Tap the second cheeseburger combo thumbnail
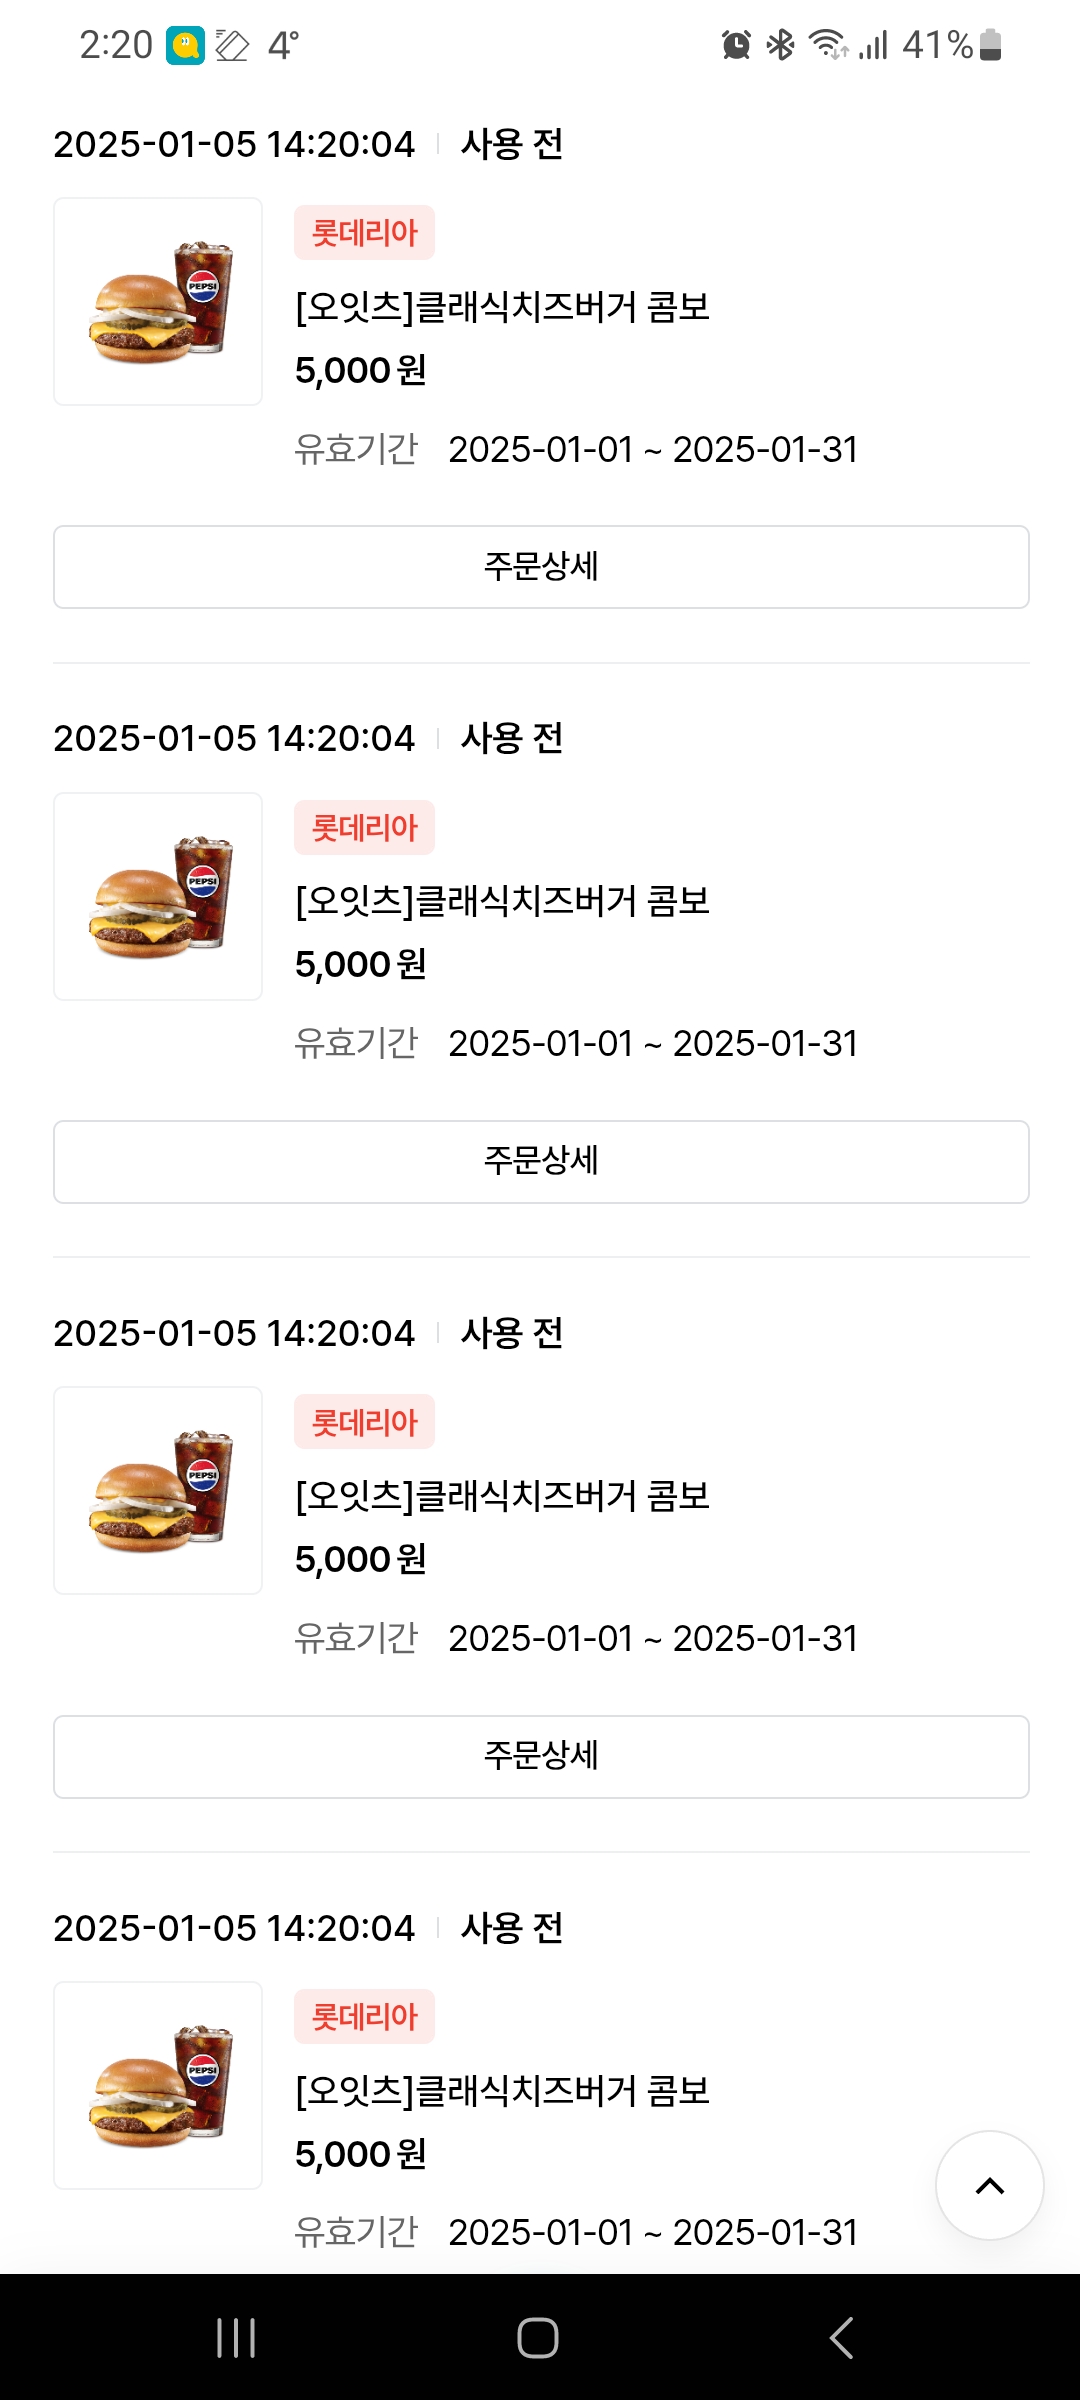Image resolution: width=1080 pixels, height=2400 pixels. [x=158, y=896]
